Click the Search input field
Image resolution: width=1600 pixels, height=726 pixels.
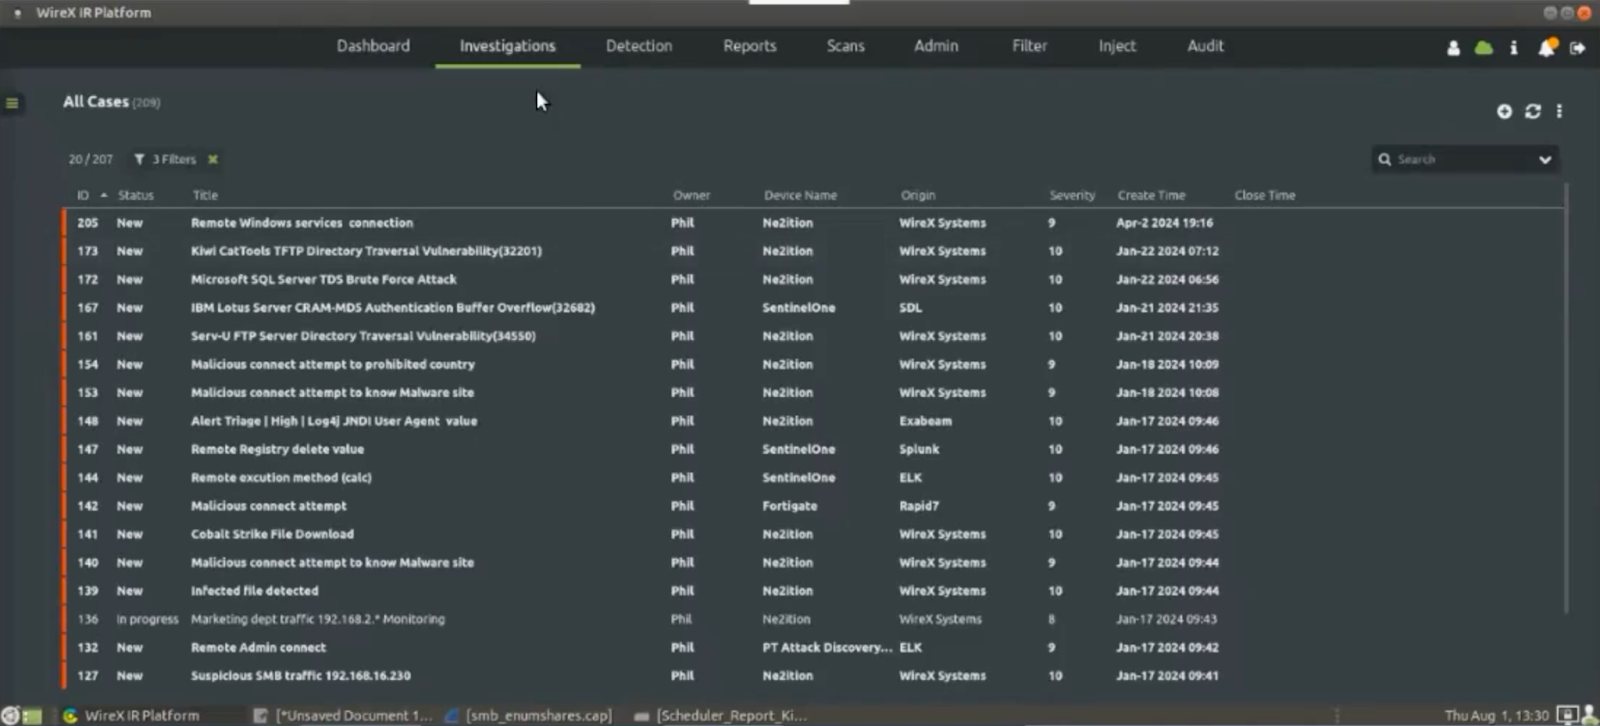click(1462, 159)
